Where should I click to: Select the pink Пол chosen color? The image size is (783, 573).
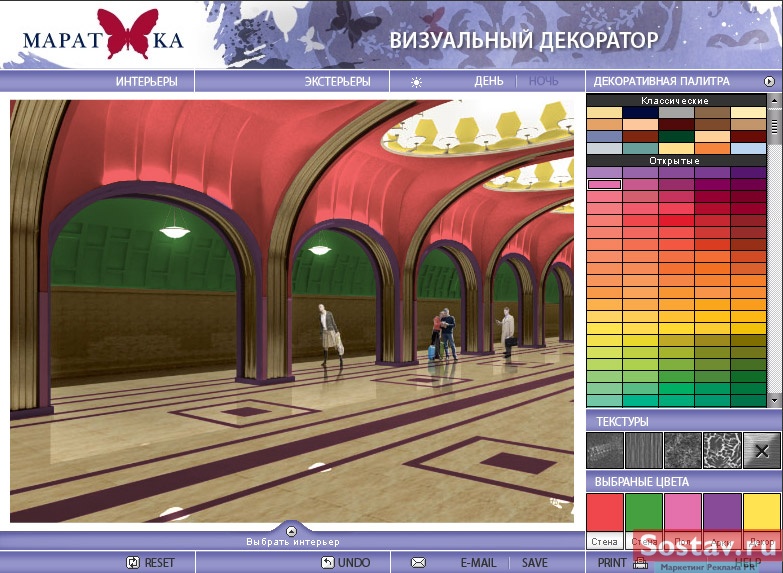pyautogui.click(x=683, y=513)
